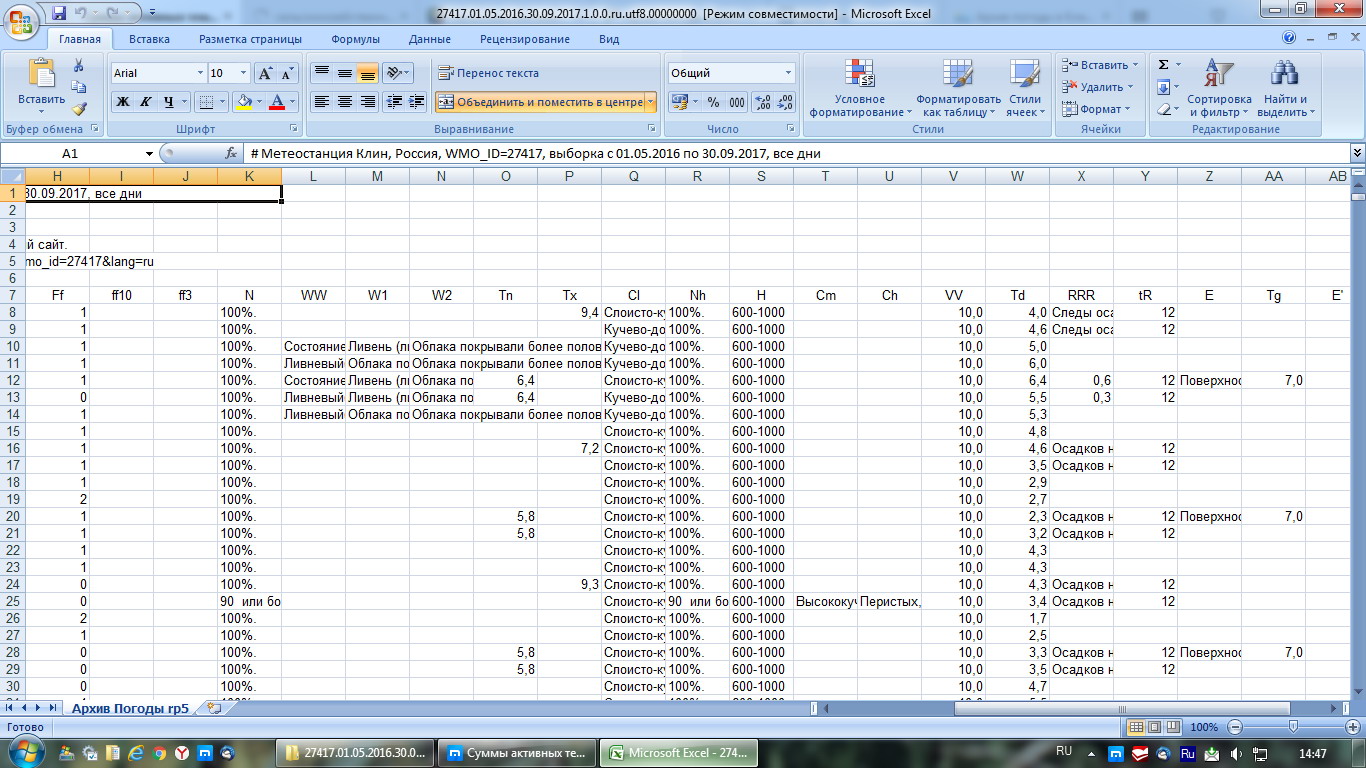Open Сортировка и фильтр menu
This screenshot has height=768, width=1366.
(1218, 88)
